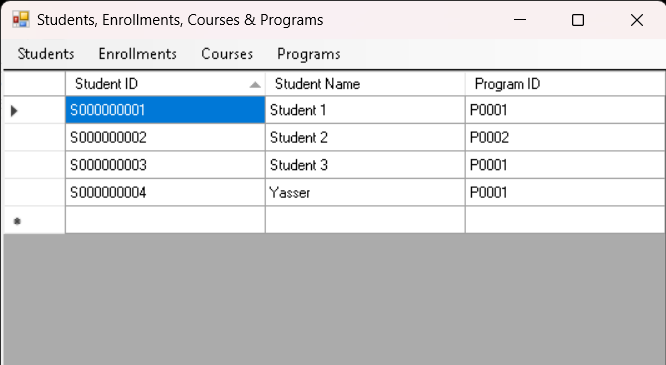Sort by Student Name column header
The width and height of the screenshot is (666, 365).
coord(365,84)
